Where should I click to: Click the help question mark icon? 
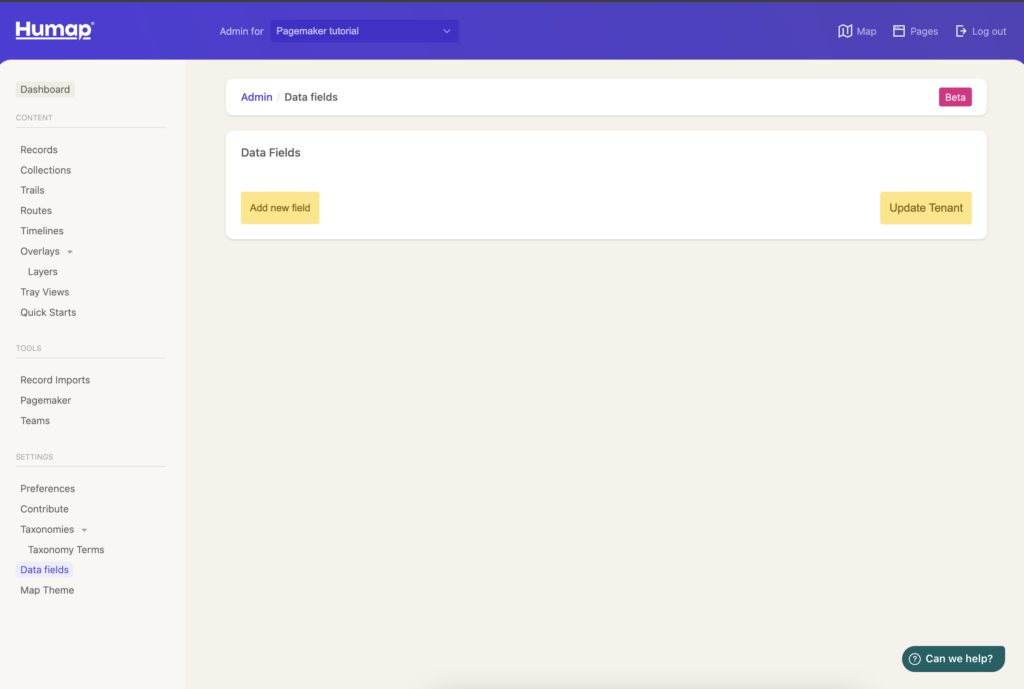[914, 659]
